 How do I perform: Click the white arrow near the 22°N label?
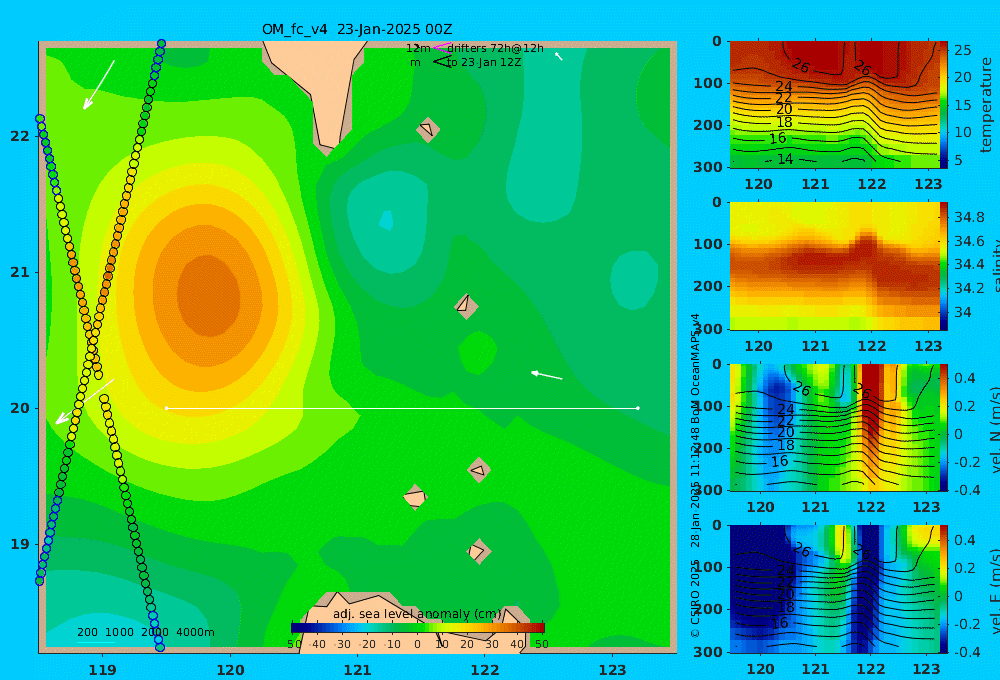[x=99, y=85]
